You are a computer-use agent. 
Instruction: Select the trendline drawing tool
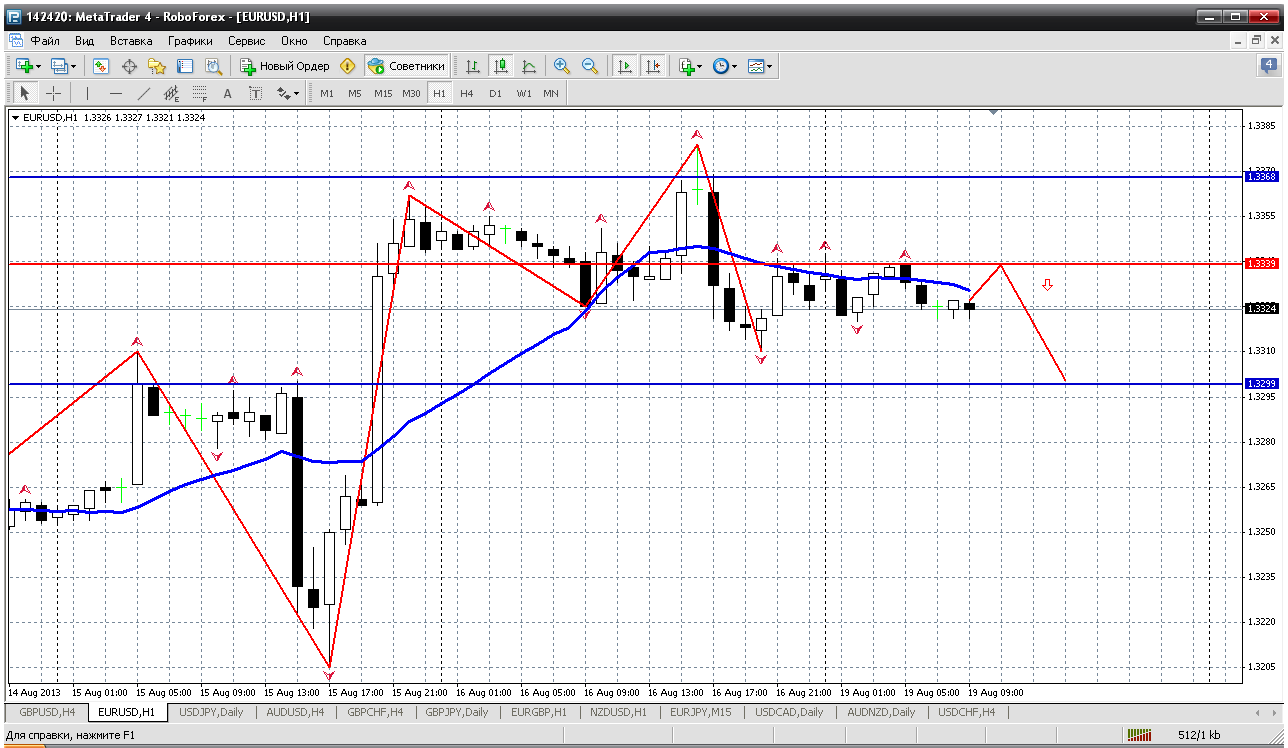(x=143, y=93)
